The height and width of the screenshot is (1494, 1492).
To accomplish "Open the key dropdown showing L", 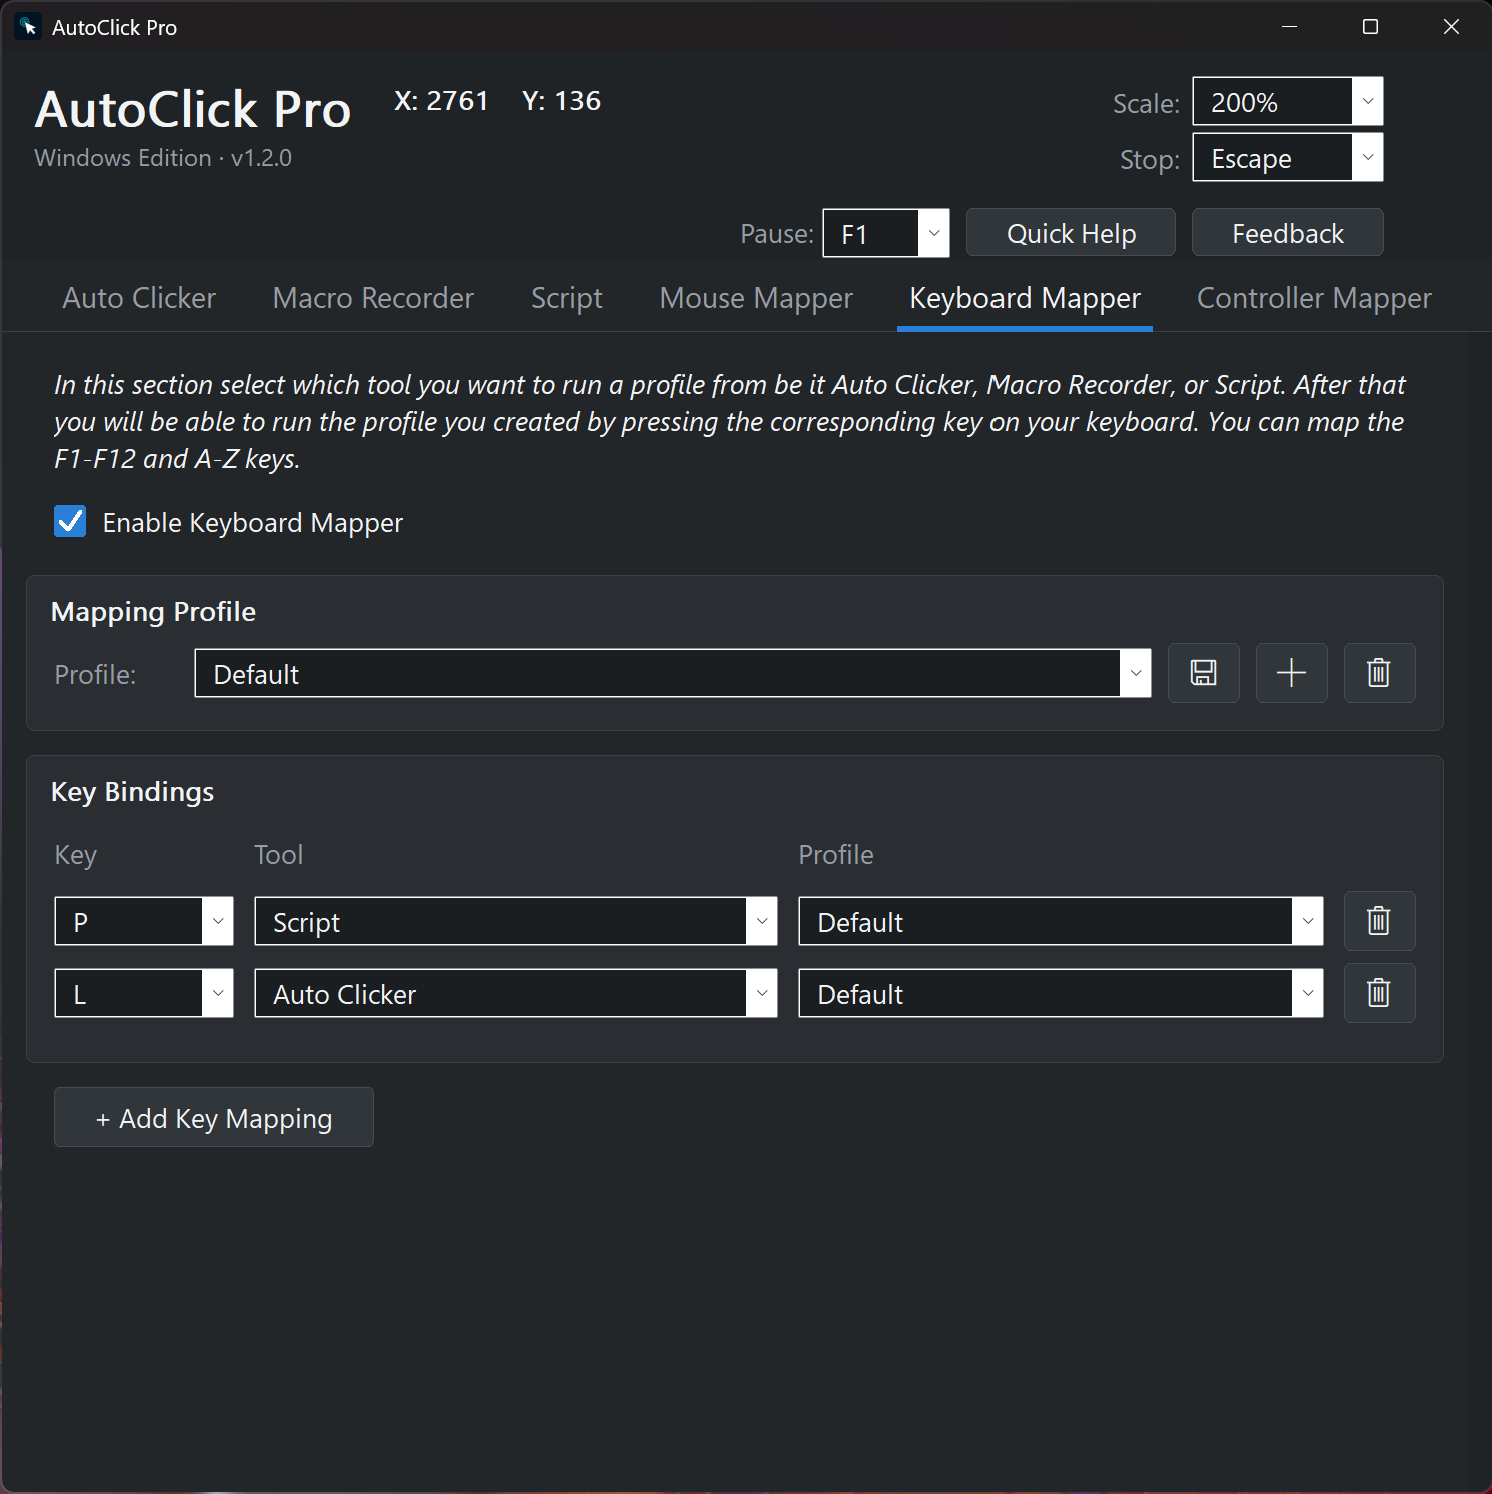I will 144,993.
